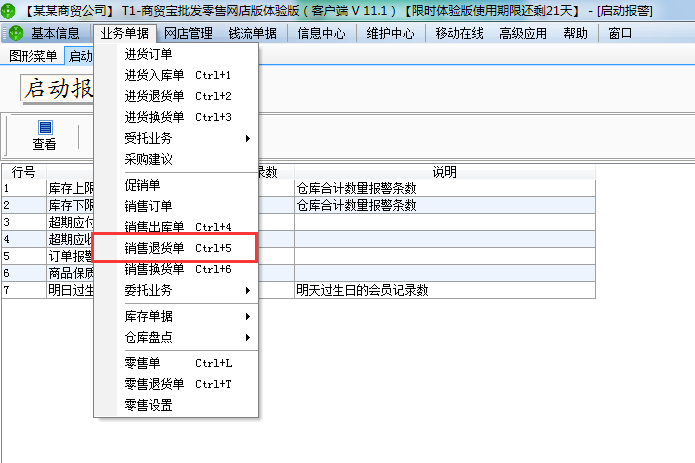Expand the 委托业务 submenu
This screenshot has width=695, height=463.
pos(176,290)
